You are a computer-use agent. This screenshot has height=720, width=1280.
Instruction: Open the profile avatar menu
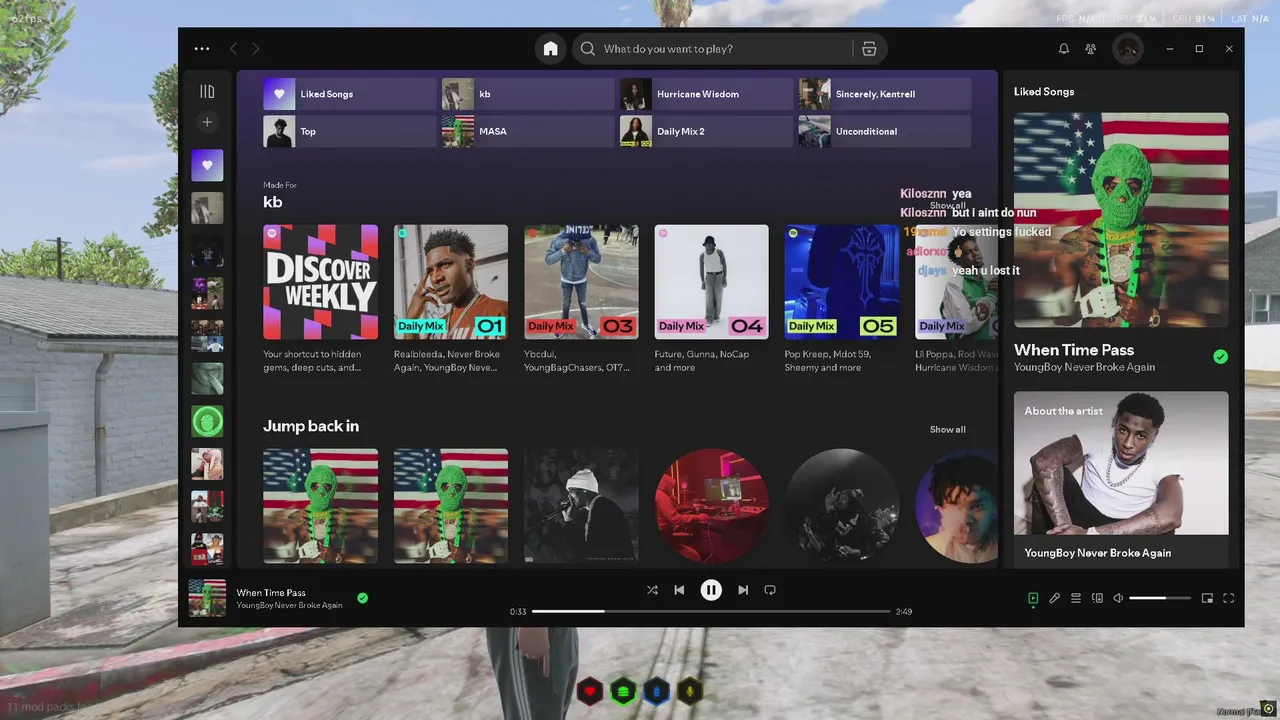[x=1128, y=49]
